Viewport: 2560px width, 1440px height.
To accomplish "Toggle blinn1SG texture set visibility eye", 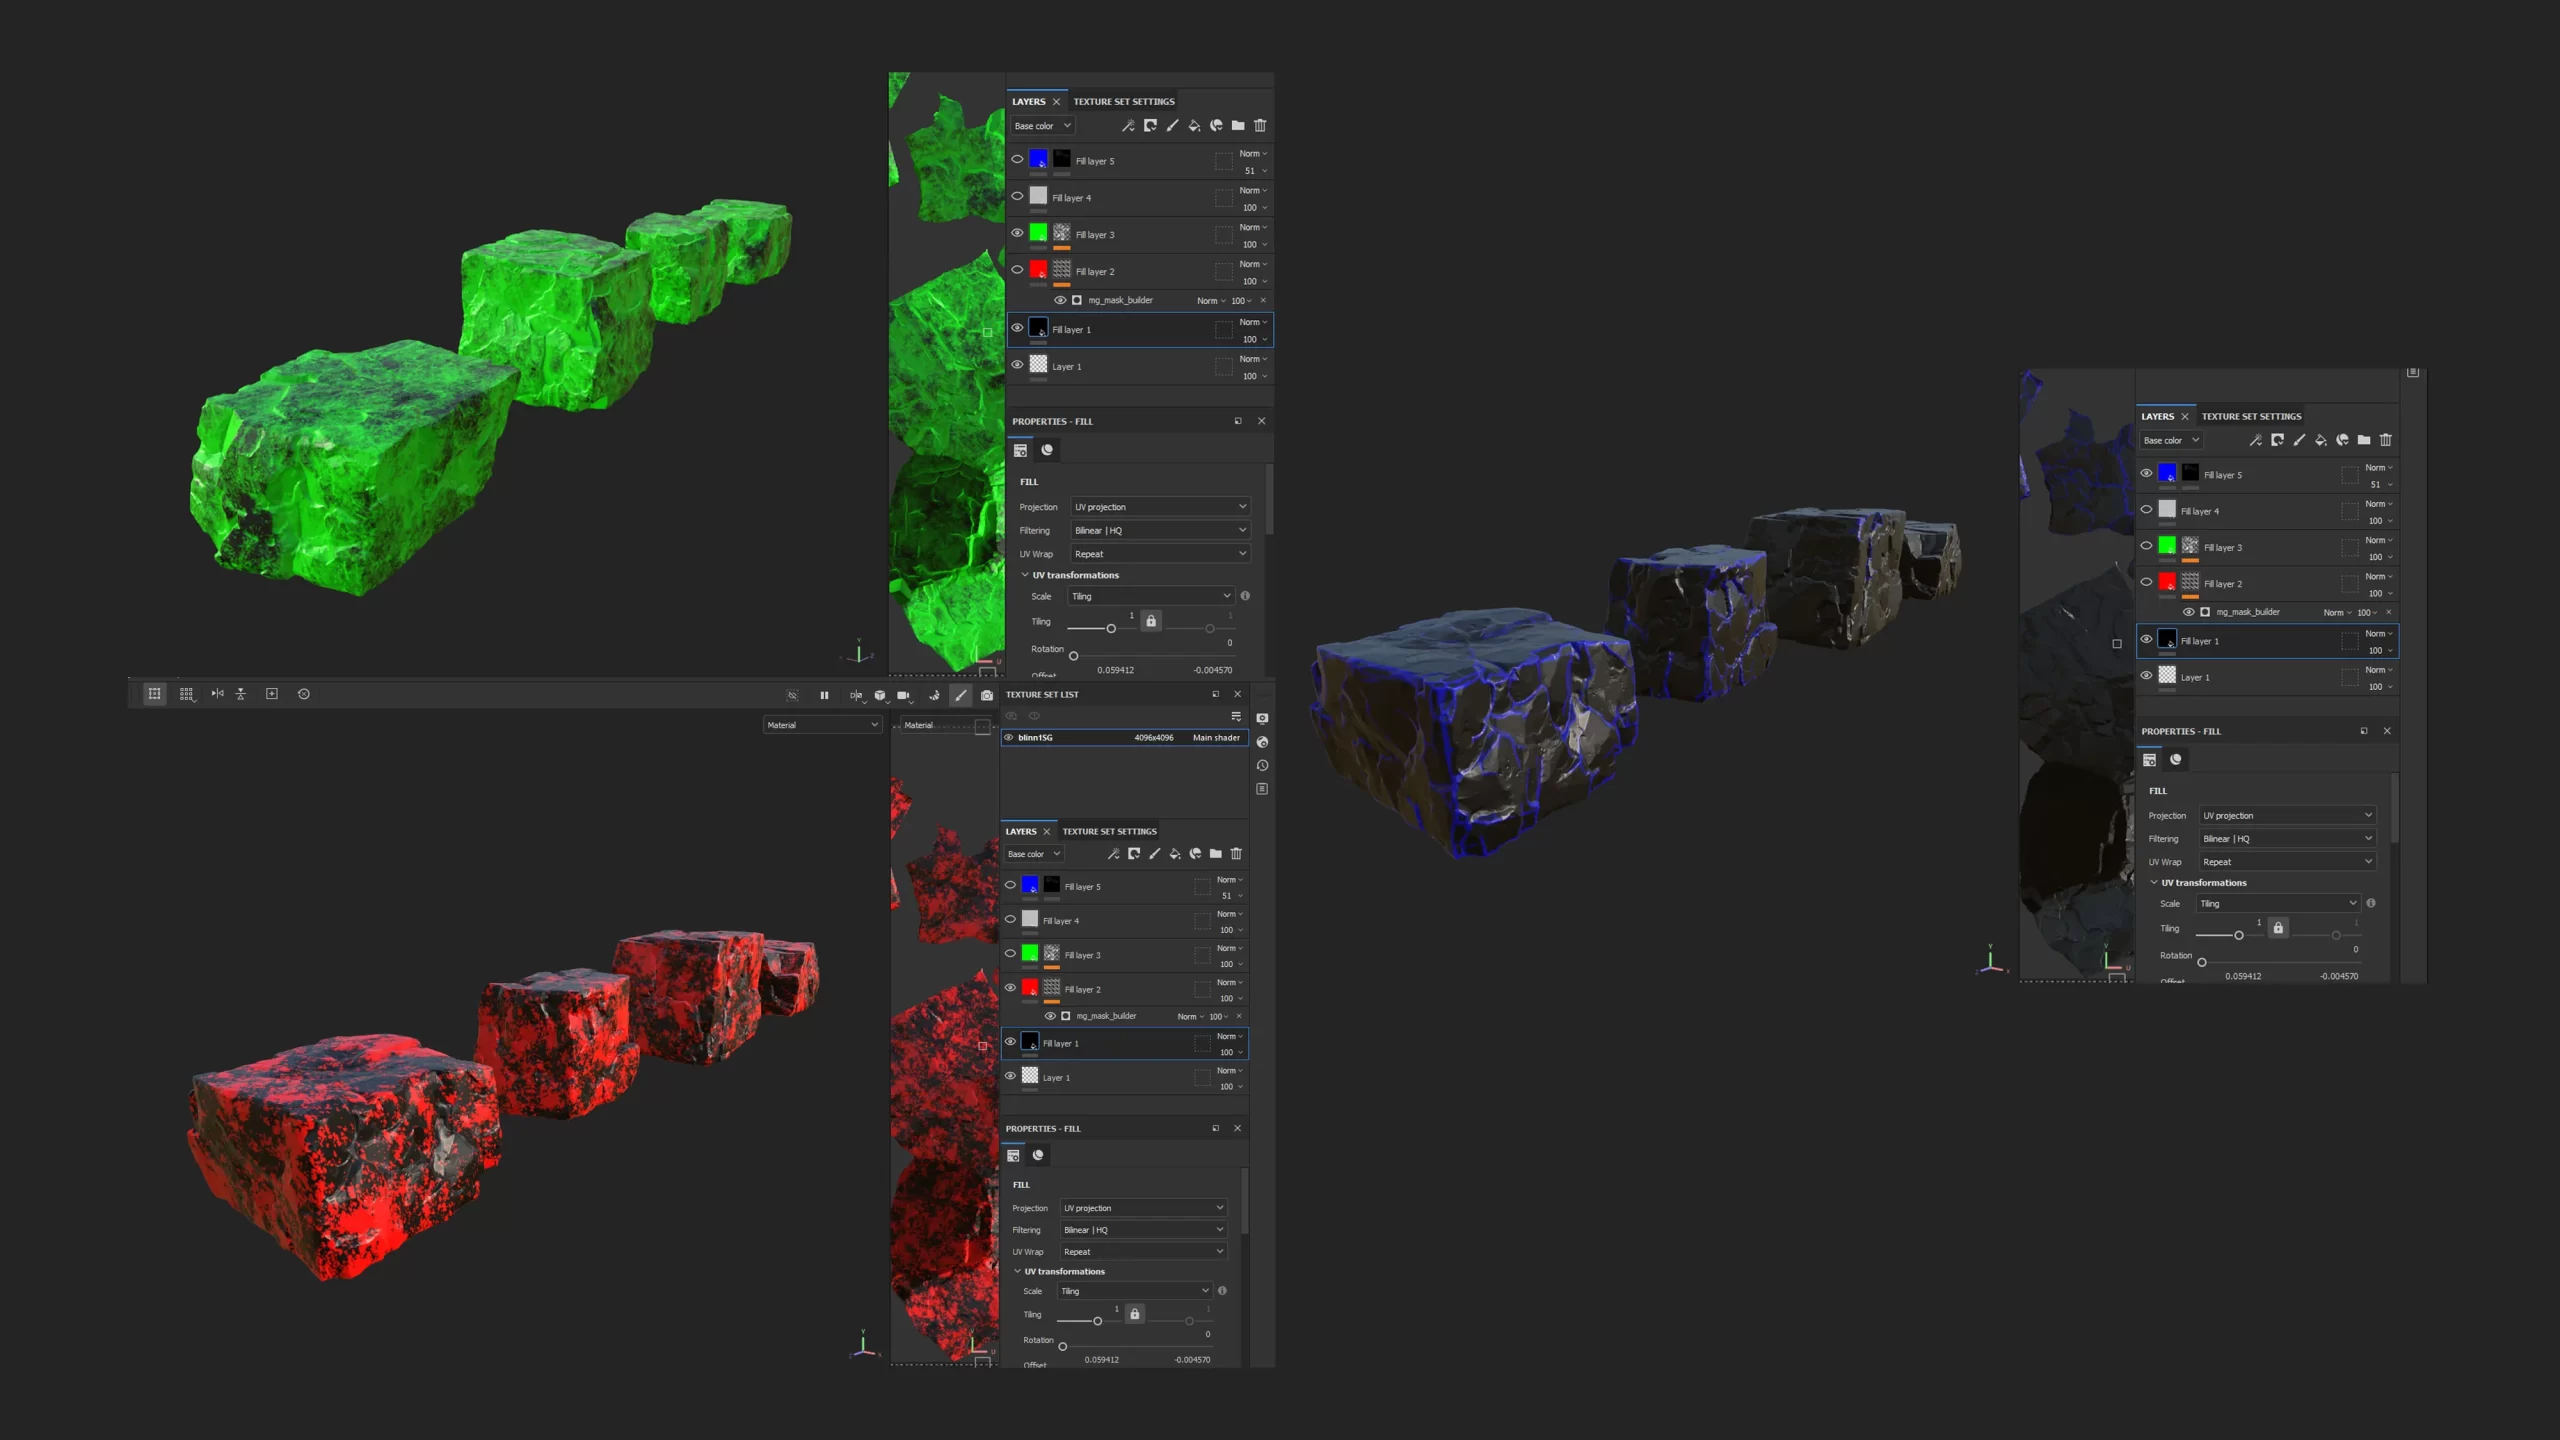I will tap(1009, 738).
